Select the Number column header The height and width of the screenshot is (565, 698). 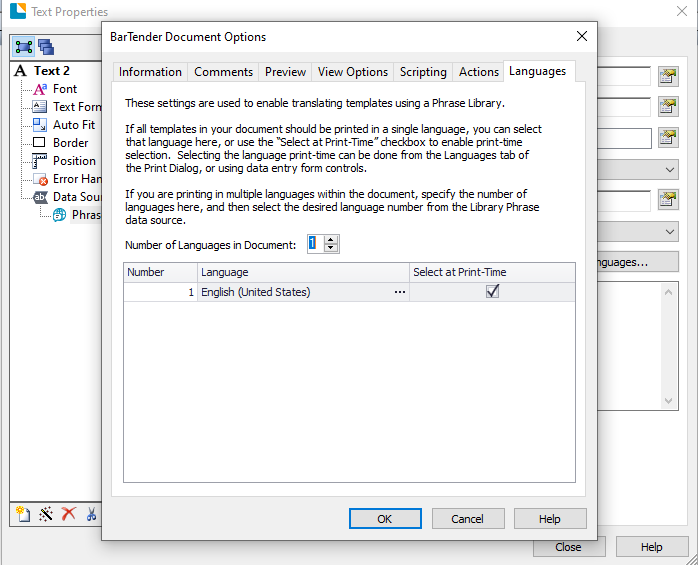click(x=161, y=272)
